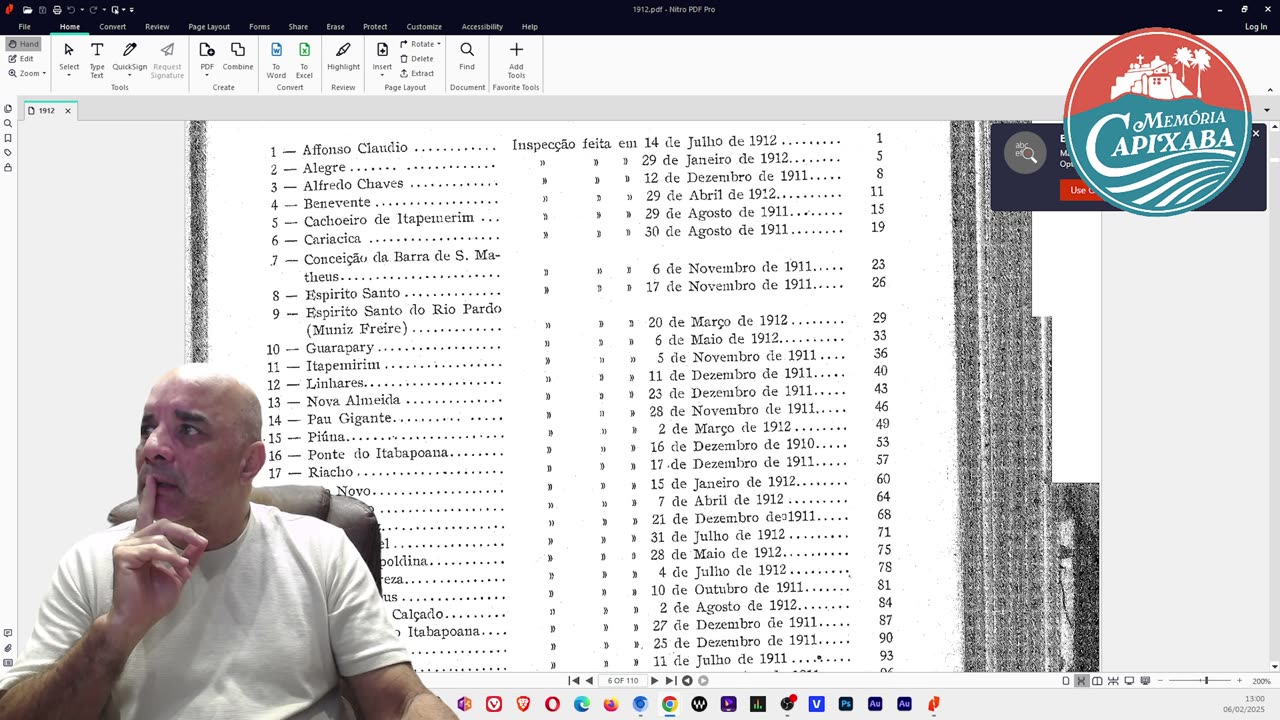Select single page view in status bar

click(1066, 681)
